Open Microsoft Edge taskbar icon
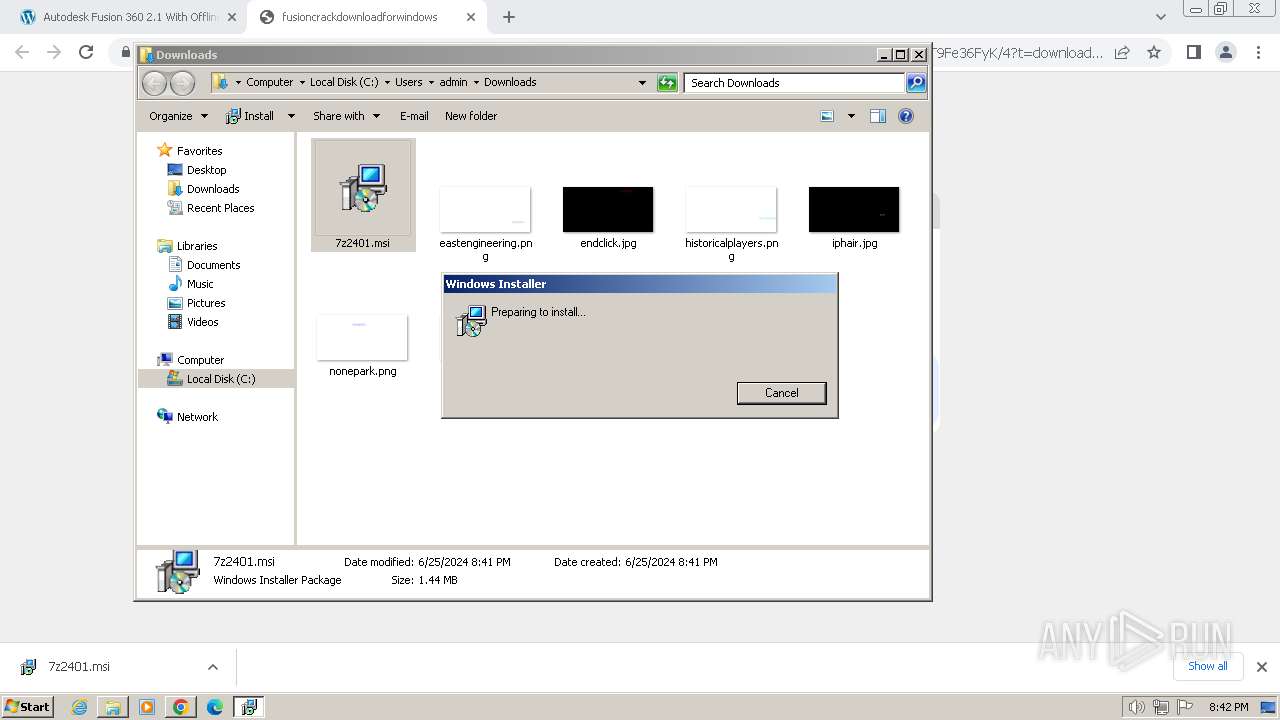Viewport: 1280px width, 720px height. coord(215,707)
